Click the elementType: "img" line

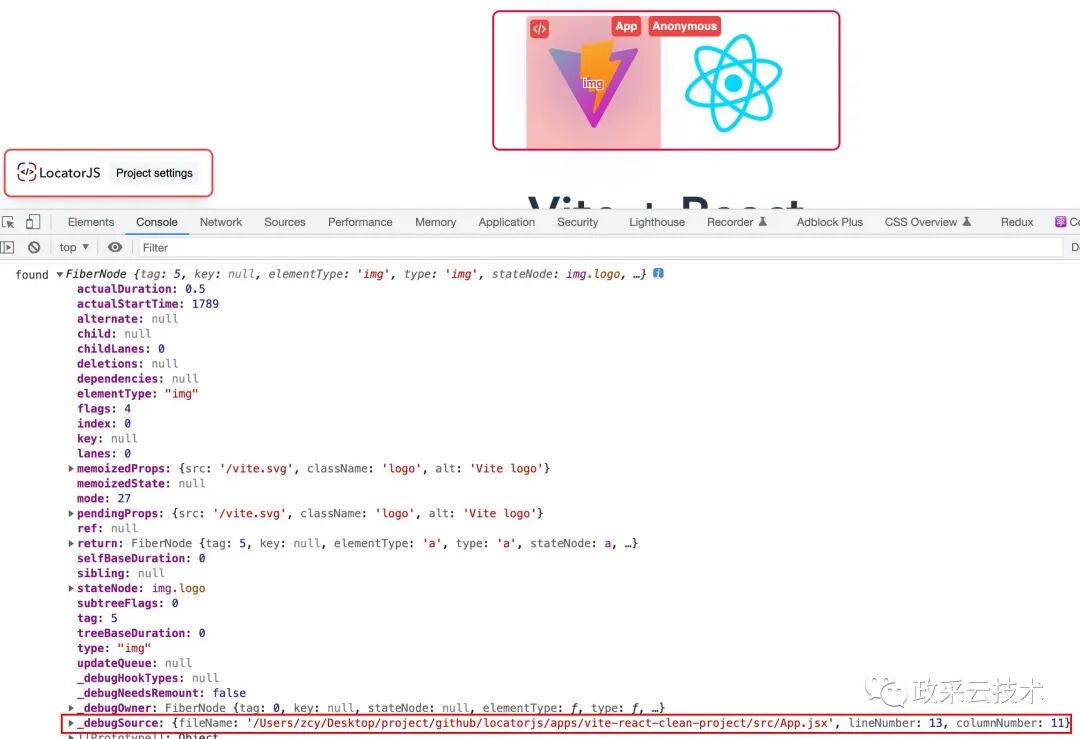138,393
